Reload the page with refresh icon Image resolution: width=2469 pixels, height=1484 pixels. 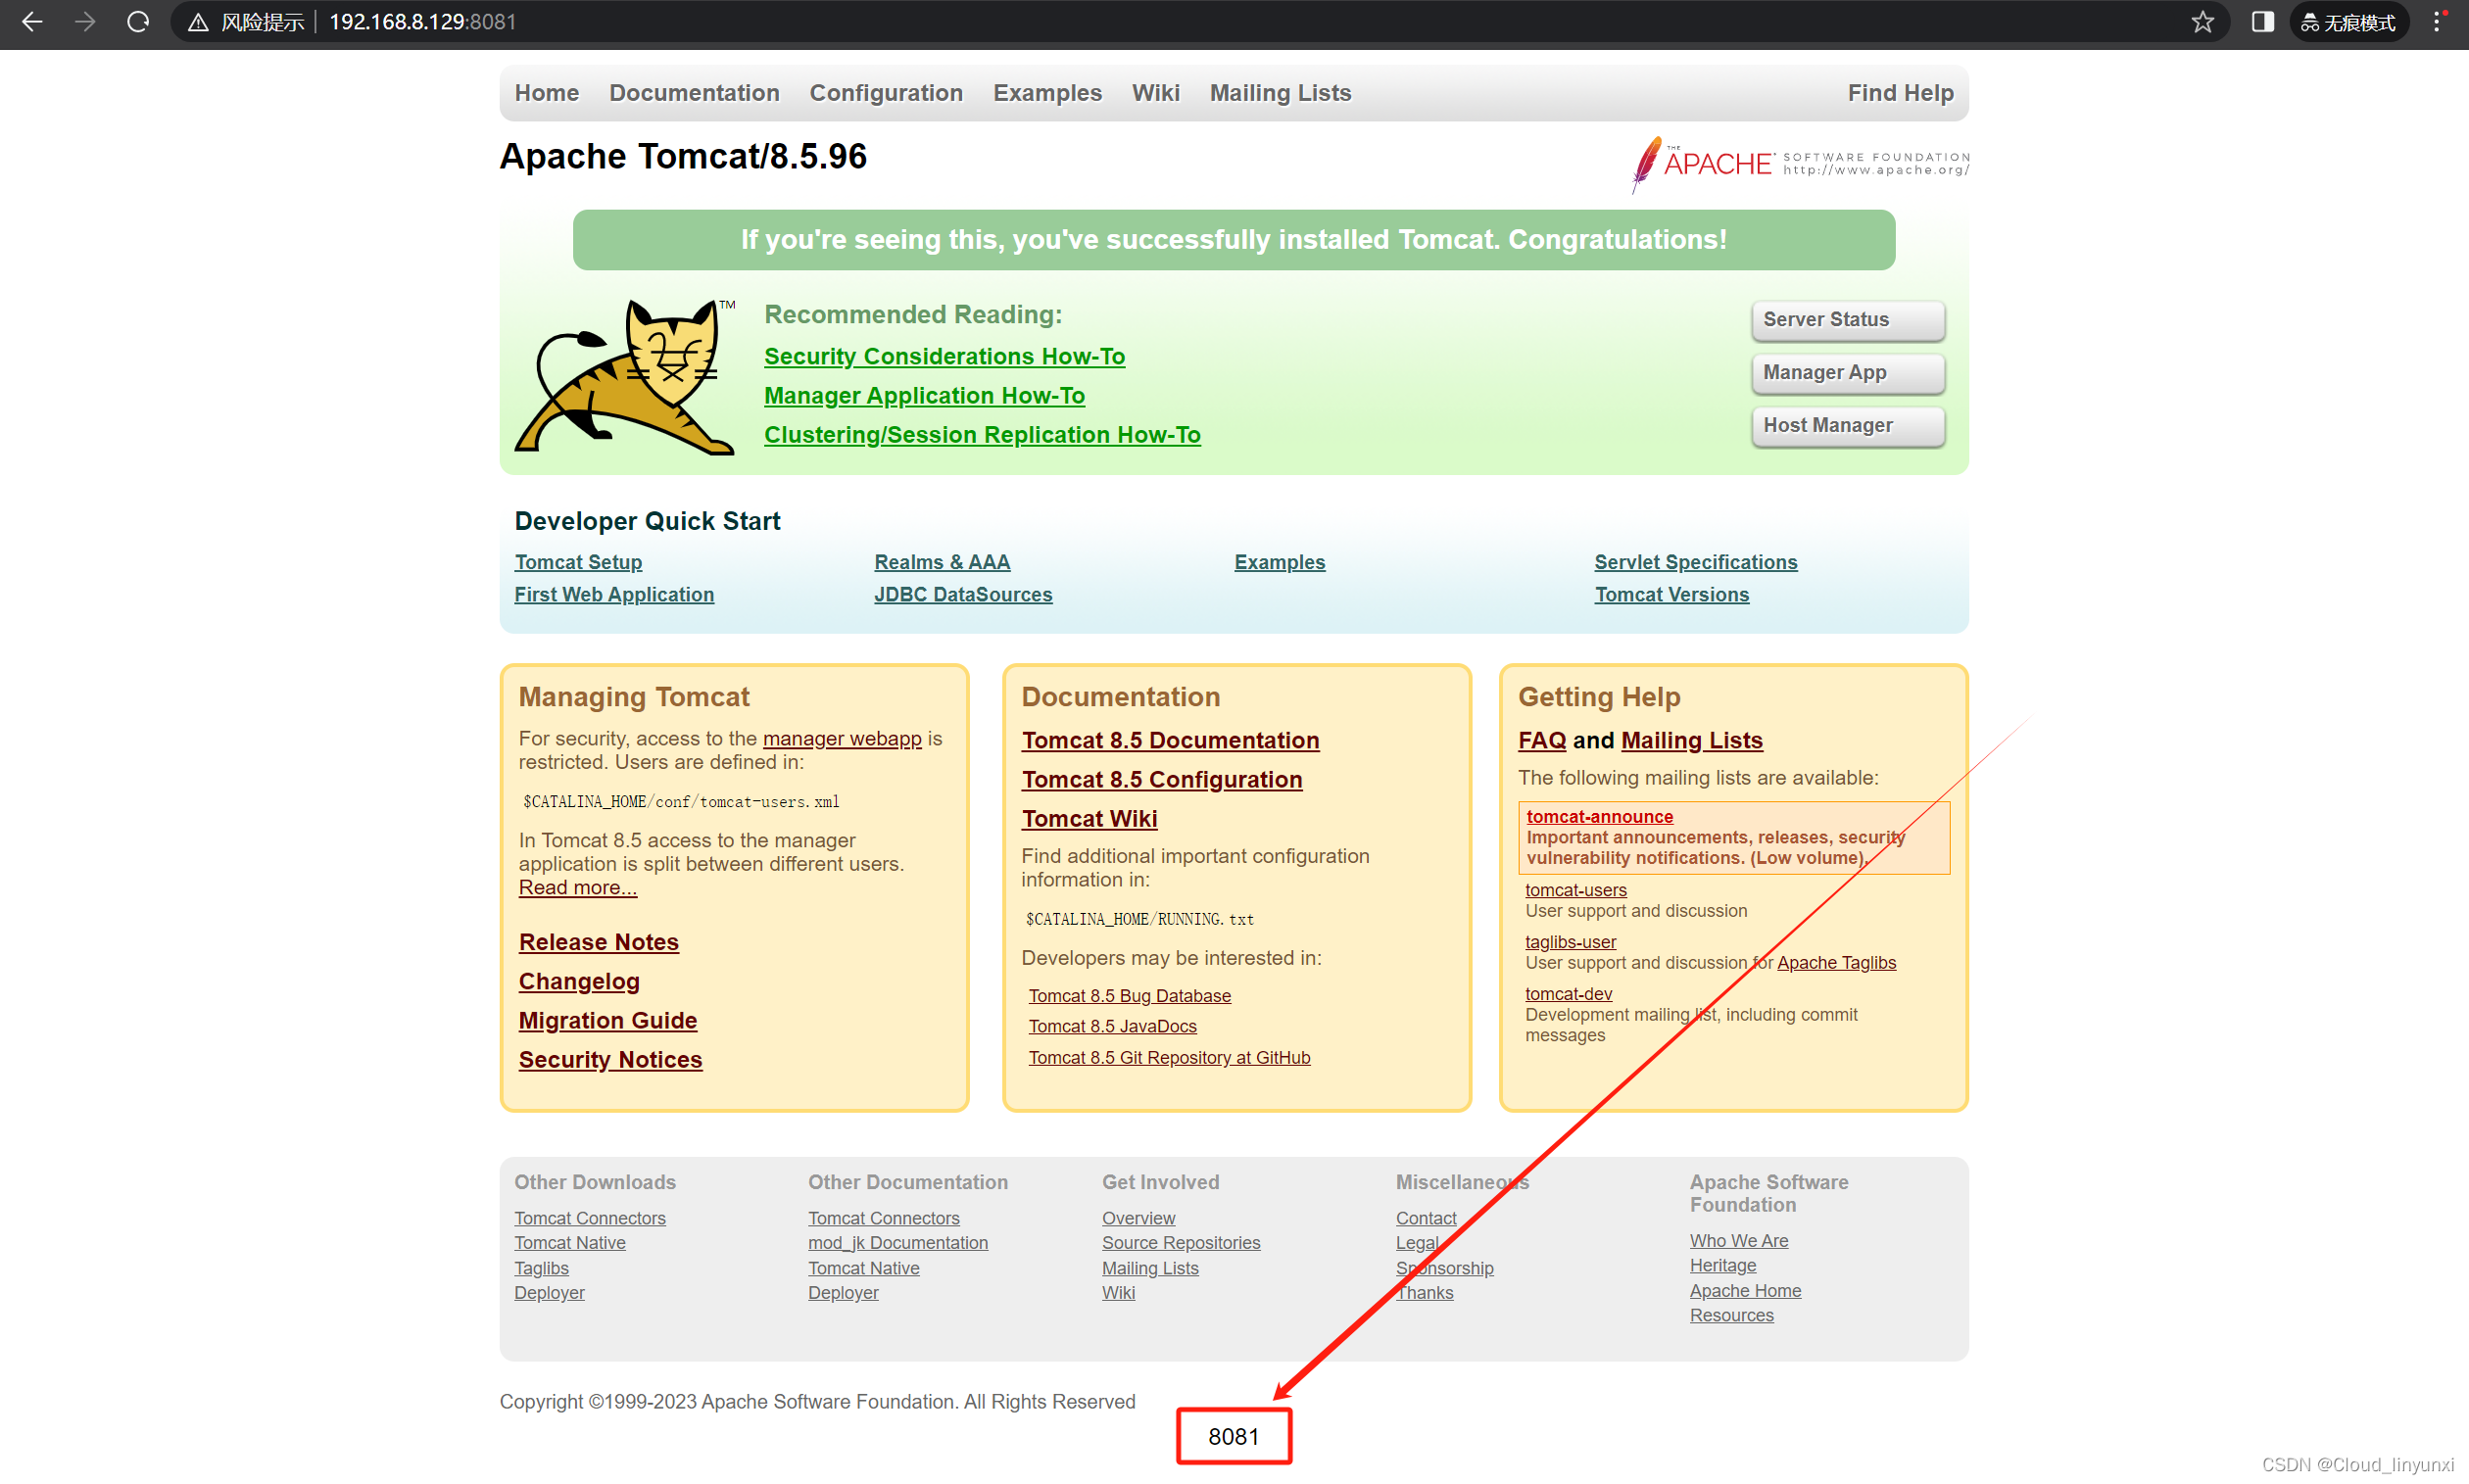point(138,22)
